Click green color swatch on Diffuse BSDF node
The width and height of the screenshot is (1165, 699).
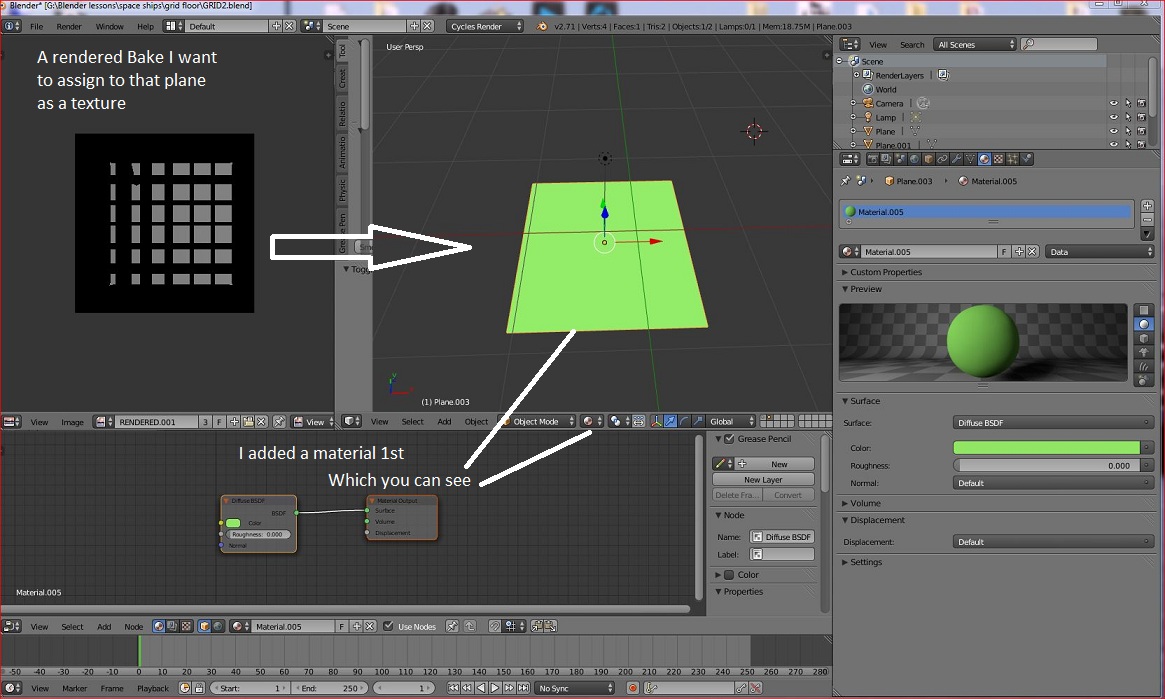233,523
